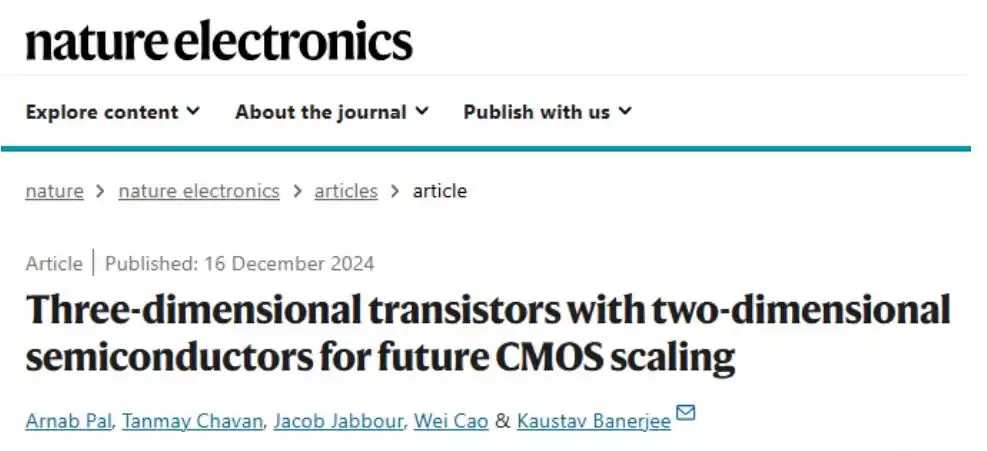Click the chevron separator after nature breadcrumb
This screenshot has width=987, height=451.
tap(101, 191)
